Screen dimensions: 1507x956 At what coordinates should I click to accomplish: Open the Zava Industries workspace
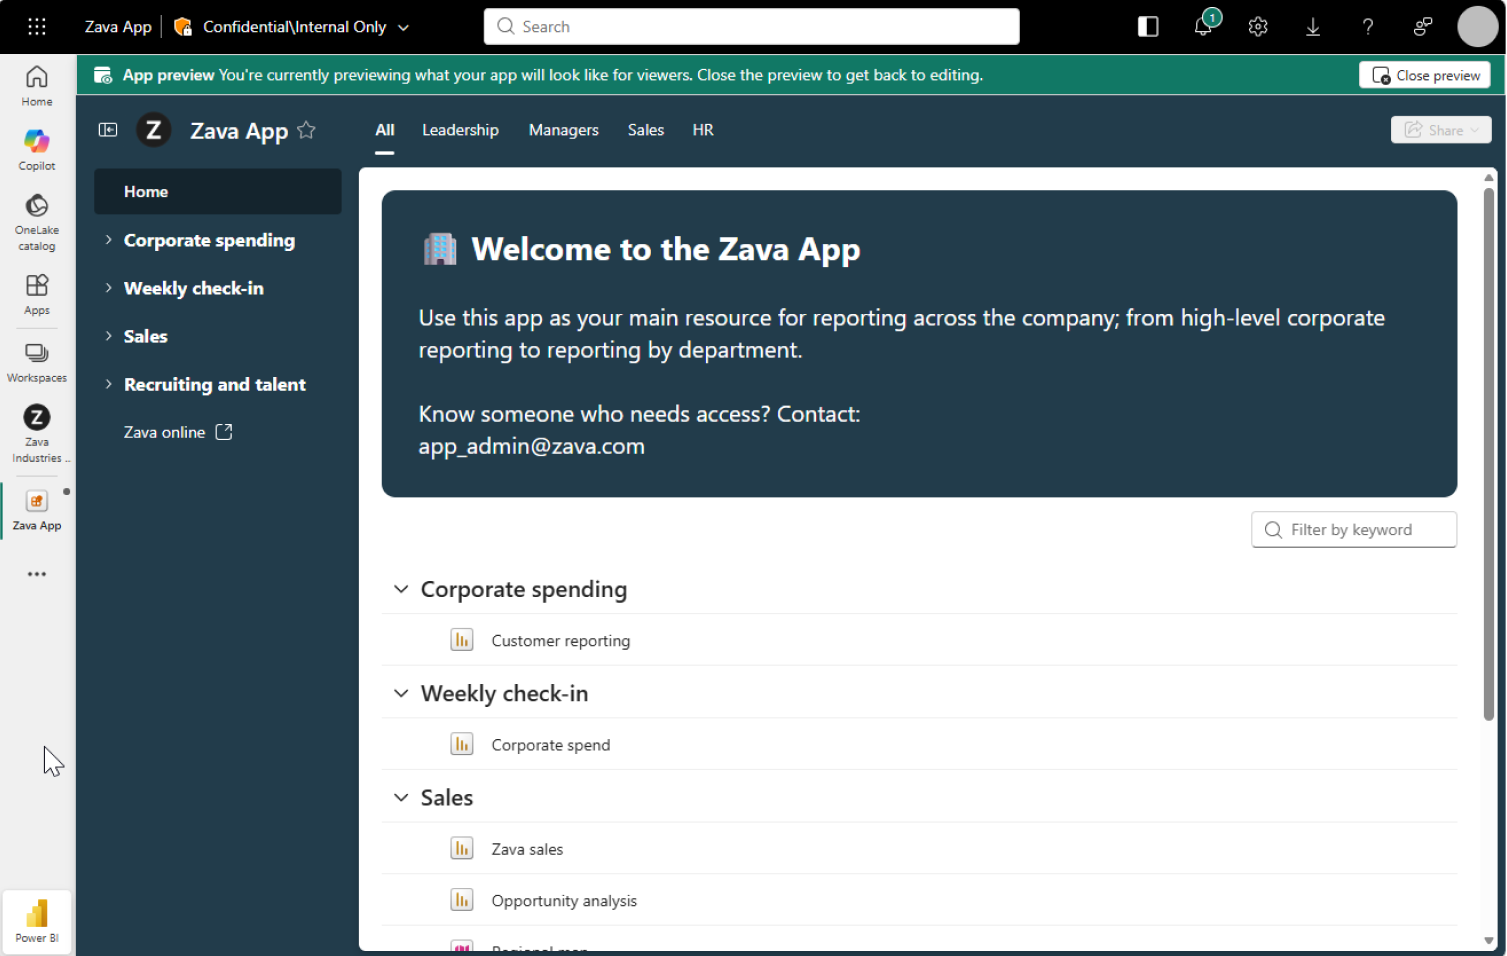(x=37, y=434)
